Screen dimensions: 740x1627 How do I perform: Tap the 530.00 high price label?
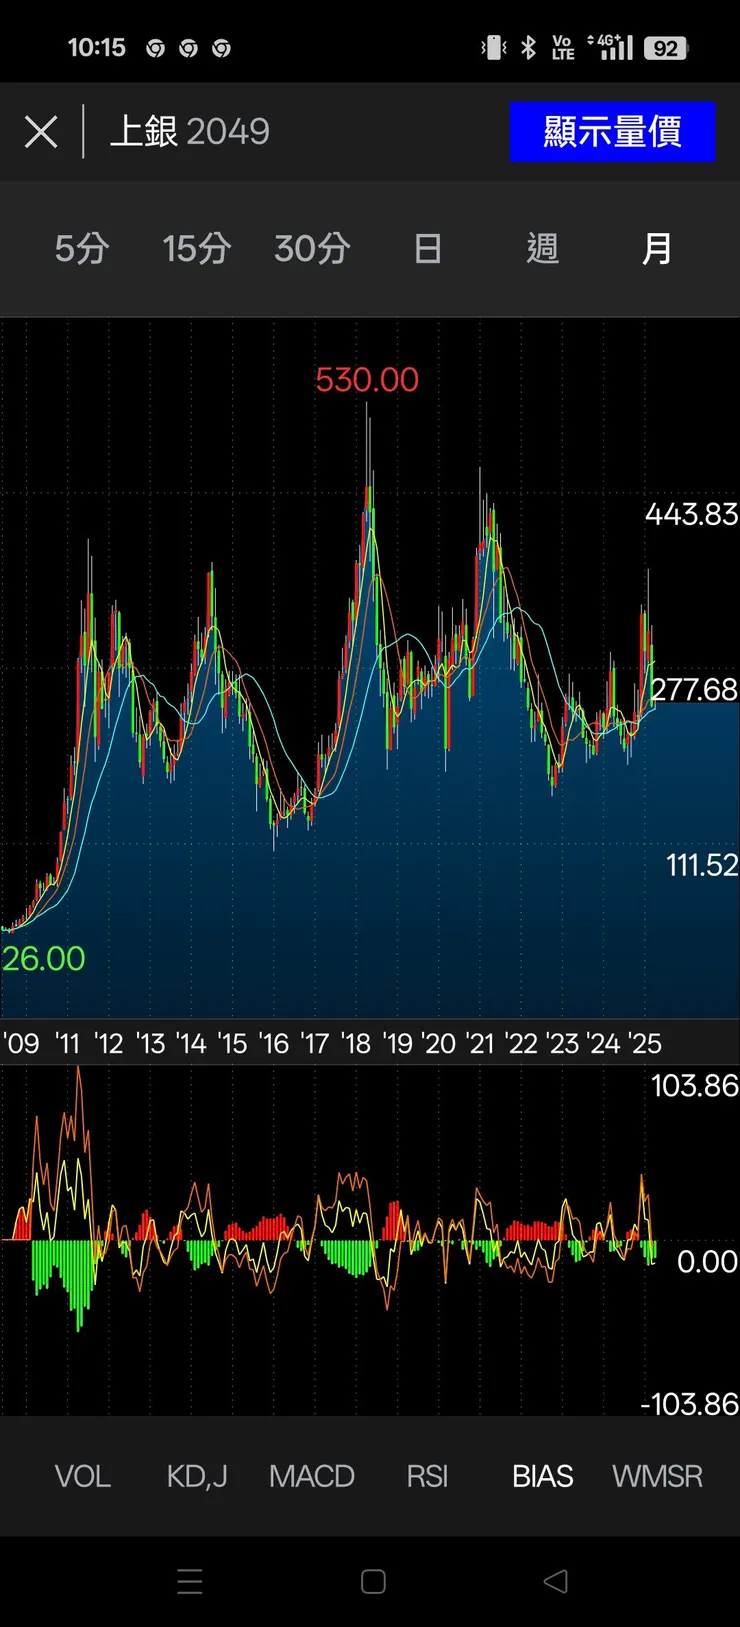367,380
